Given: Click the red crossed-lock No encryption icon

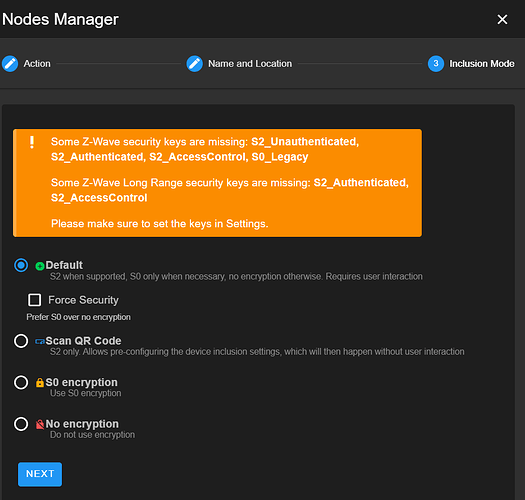Looking at the screenshot, I should (x=40, y=424).
